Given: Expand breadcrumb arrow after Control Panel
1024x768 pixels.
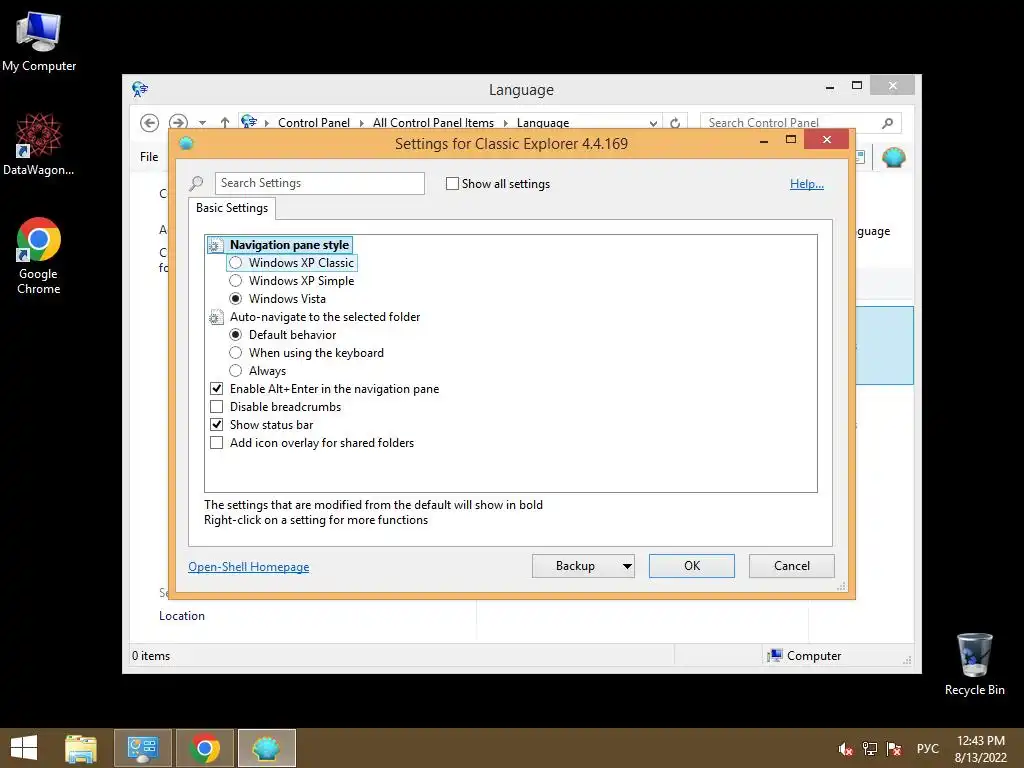Looking at the screenshot, I should pos(361,123).
